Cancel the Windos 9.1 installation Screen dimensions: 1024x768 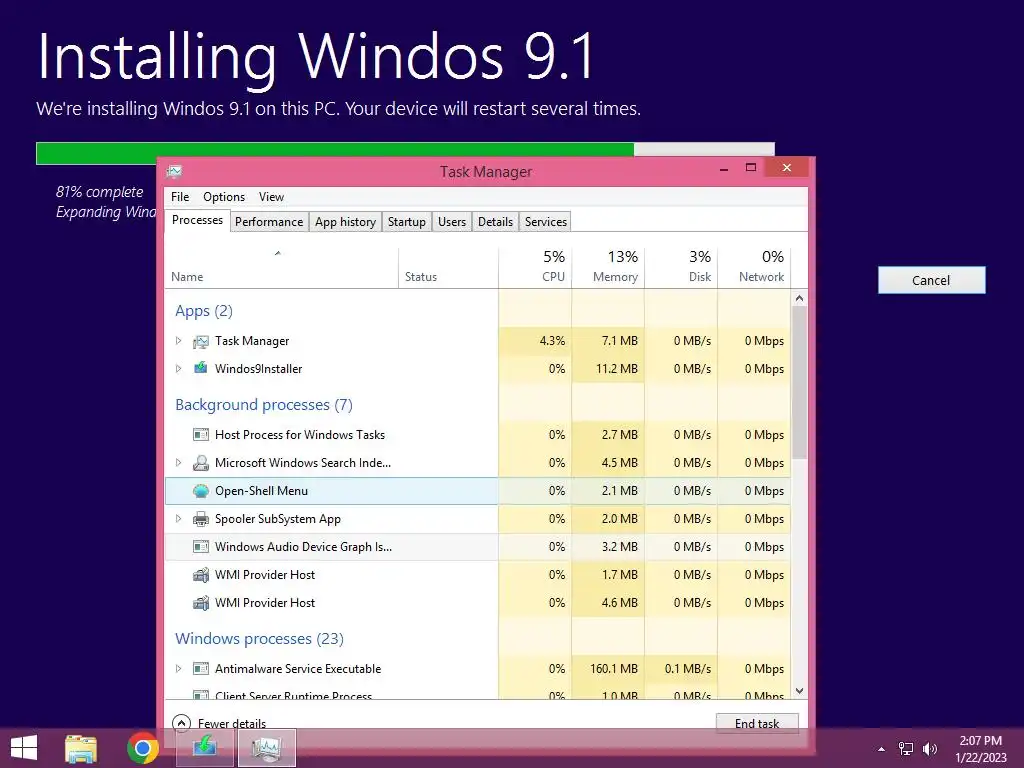pos(931,280)
